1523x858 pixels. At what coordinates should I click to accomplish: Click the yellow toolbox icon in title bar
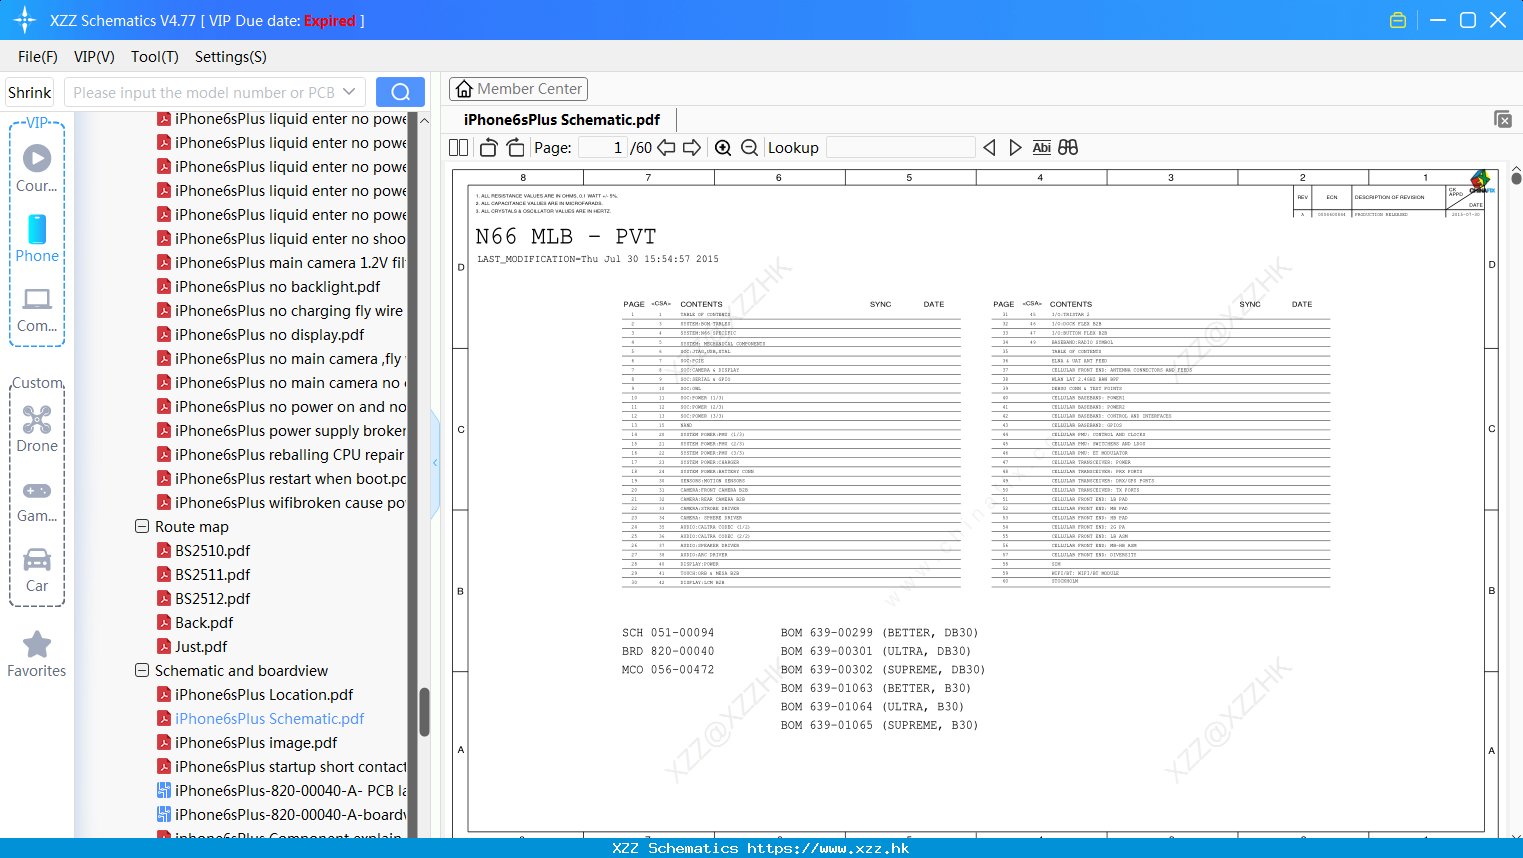pyautogui.click(x=1398, y=20)
